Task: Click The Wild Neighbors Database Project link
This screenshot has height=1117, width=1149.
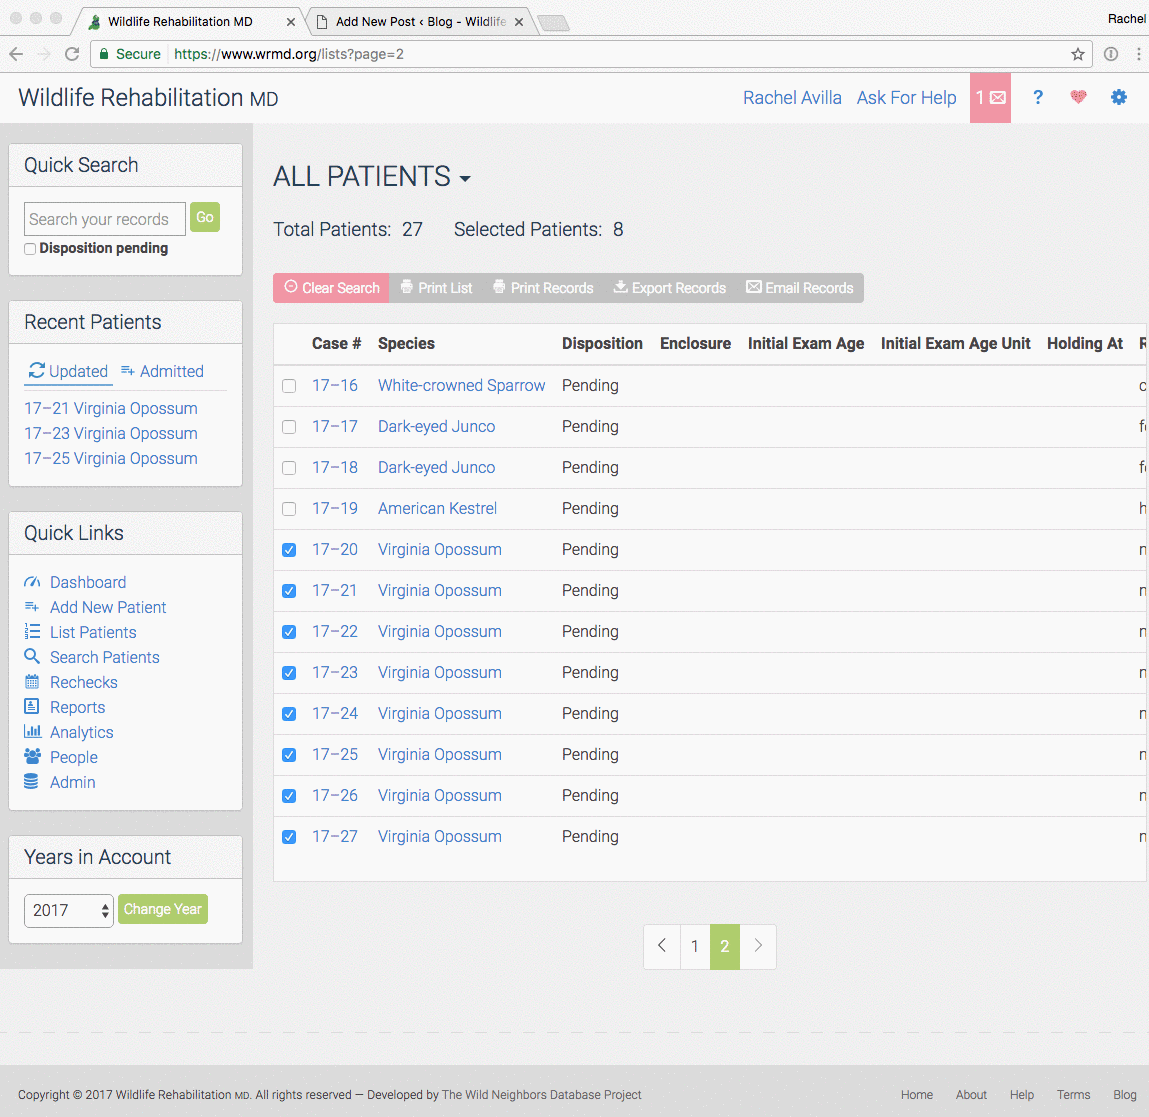Action: click(x=542, y=1094)
